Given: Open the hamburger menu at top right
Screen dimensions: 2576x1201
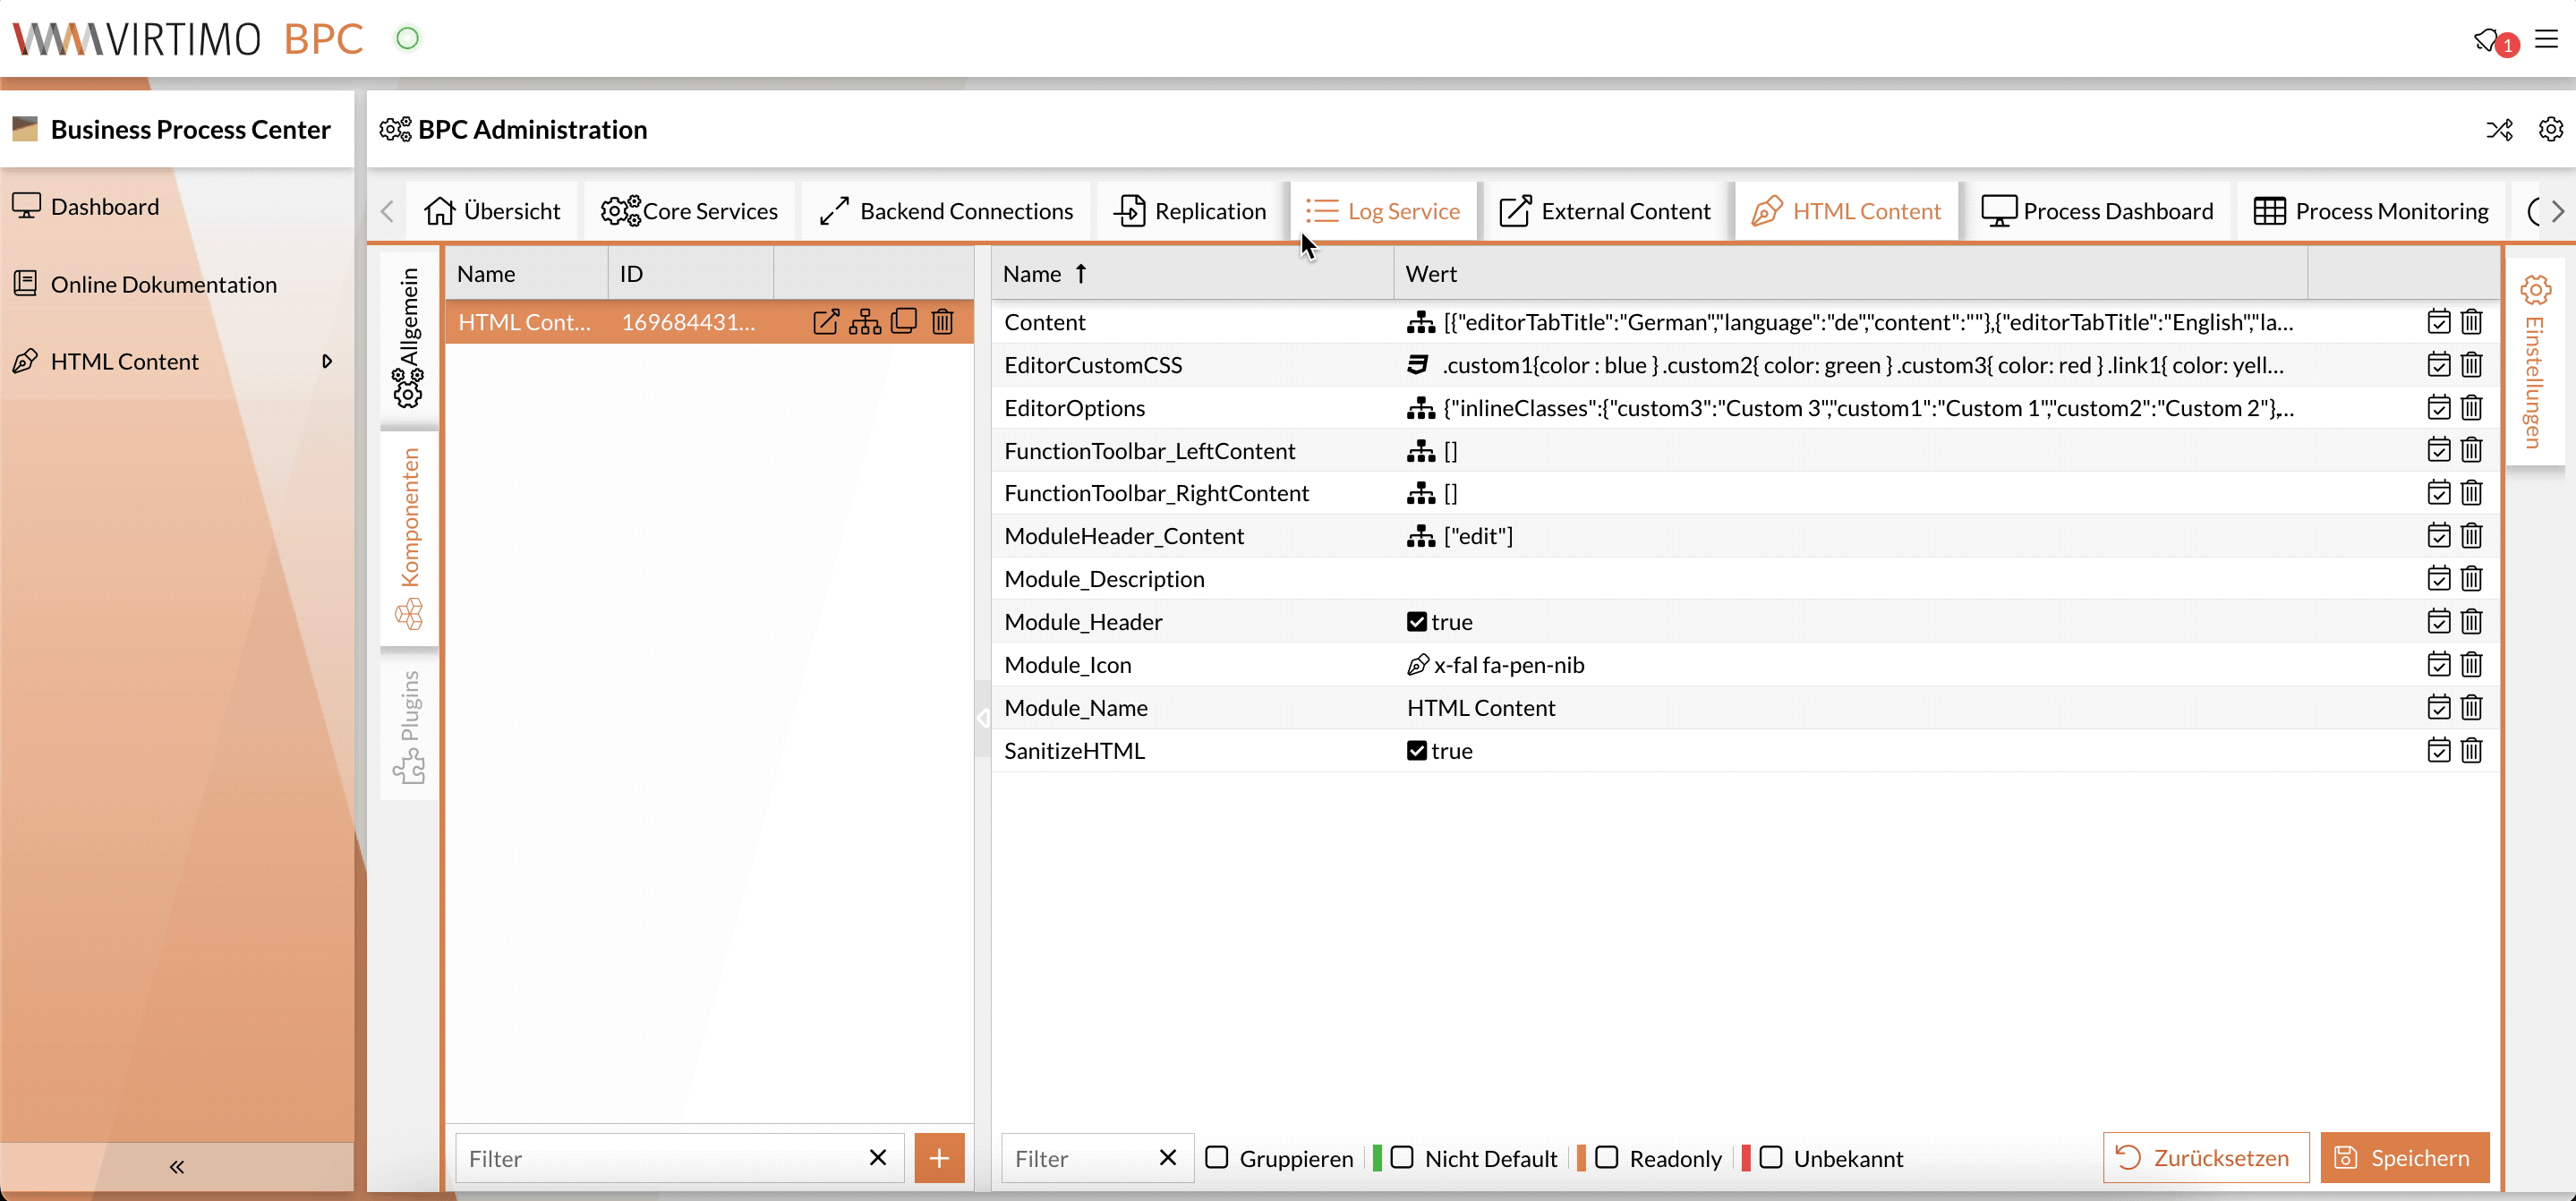Looking at the screenshot, I should (2546, 39).
